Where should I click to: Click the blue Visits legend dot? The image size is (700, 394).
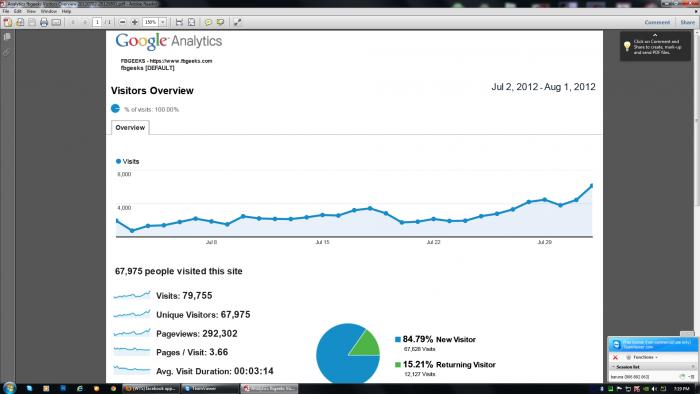118,162
